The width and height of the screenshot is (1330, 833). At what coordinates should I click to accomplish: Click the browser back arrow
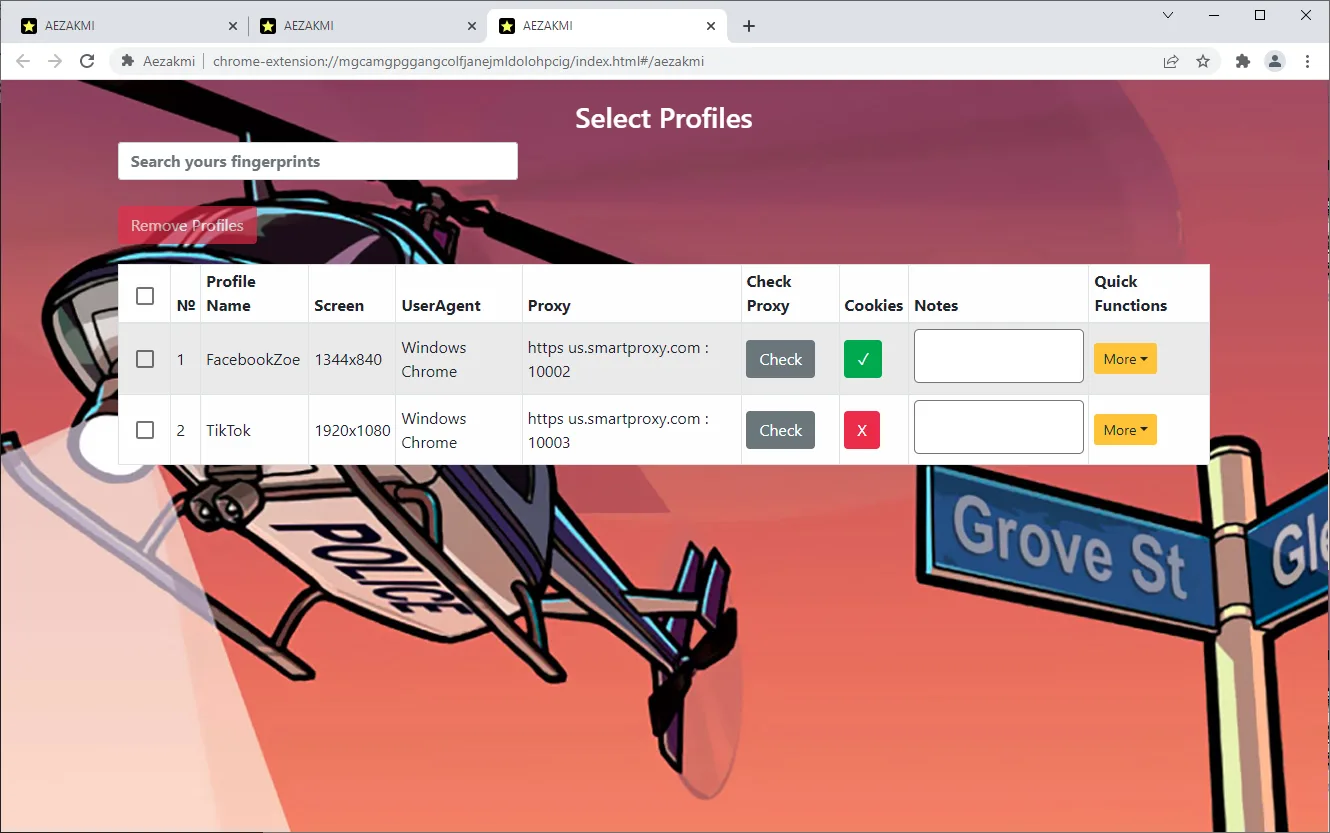click(x=23, y=61)
